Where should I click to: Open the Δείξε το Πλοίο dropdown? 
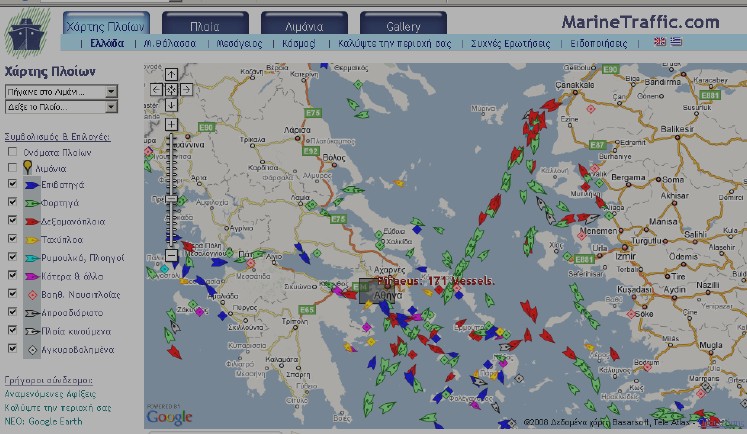(x=61, y=107)
